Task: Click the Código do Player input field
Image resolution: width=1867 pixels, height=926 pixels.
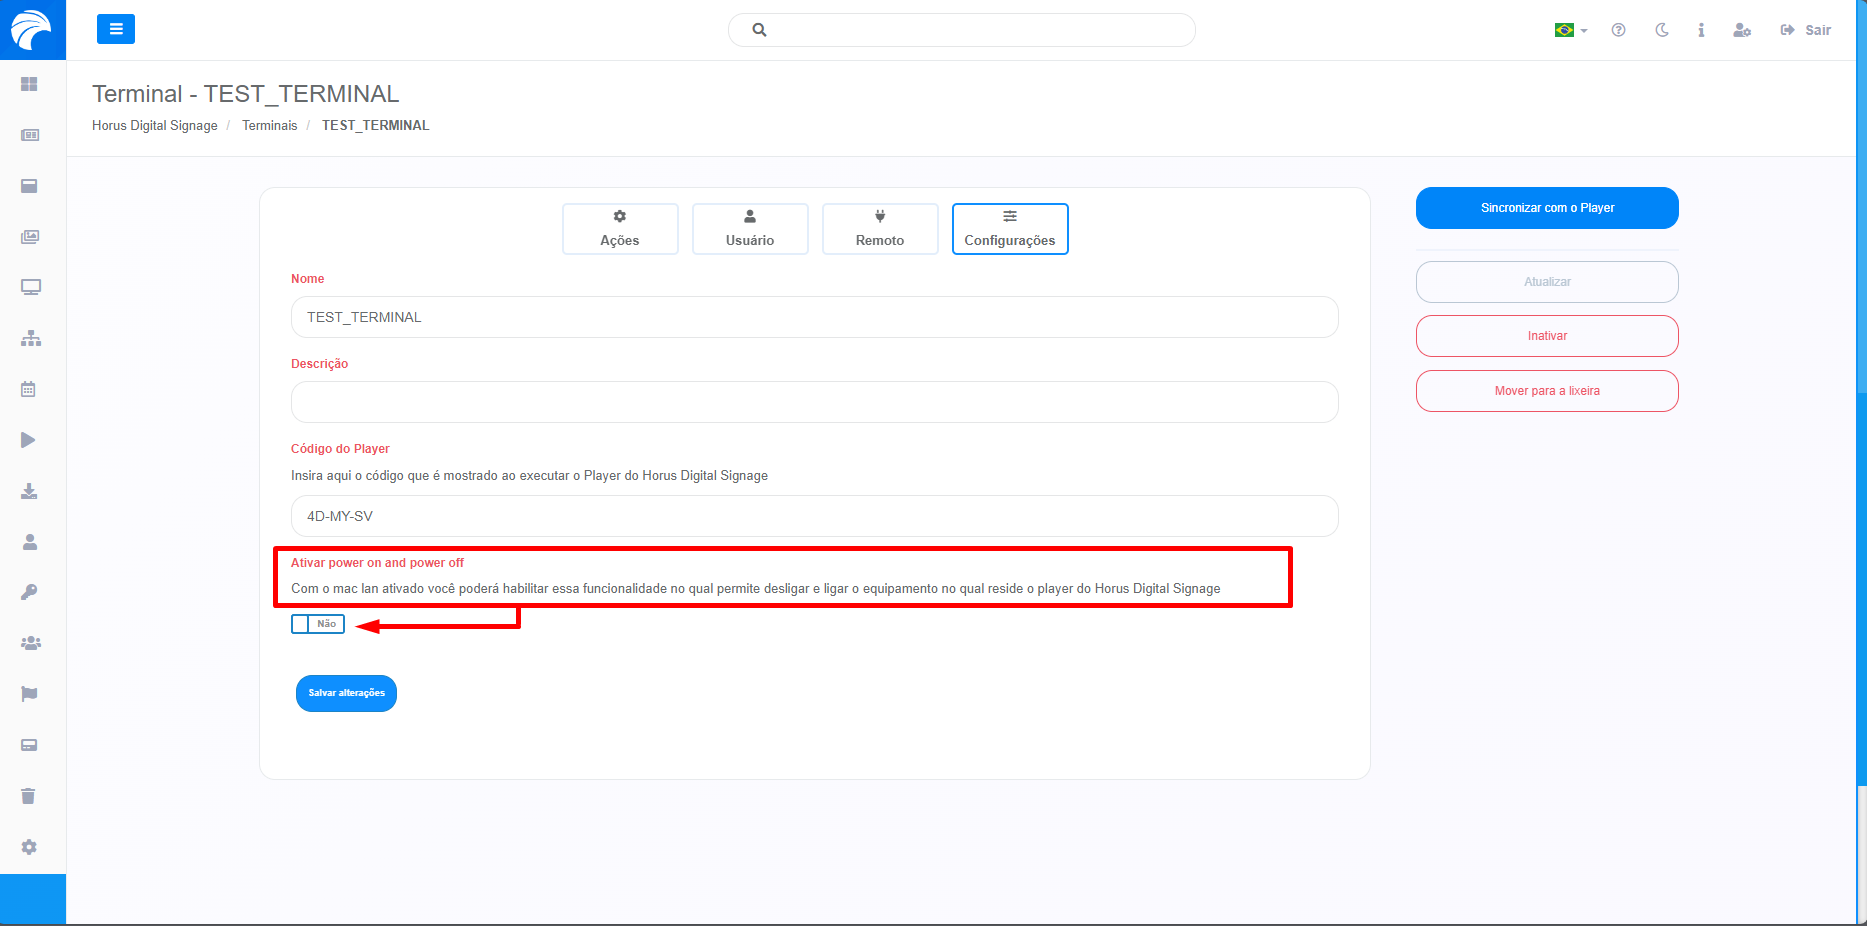Action: point(814,516)
